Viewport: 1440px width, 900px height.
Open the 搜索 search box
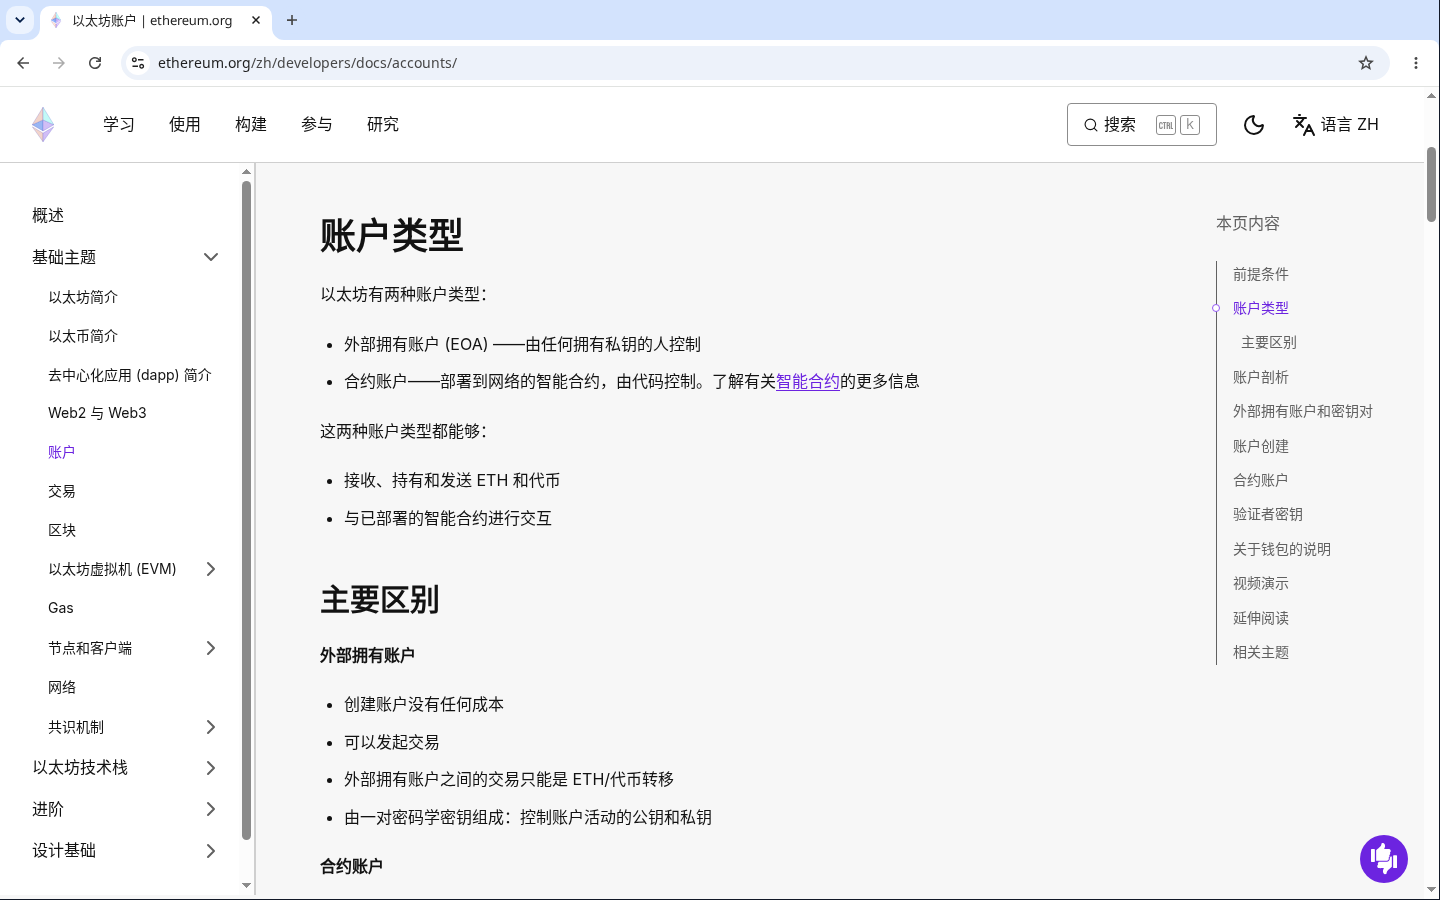point(1142,125)
